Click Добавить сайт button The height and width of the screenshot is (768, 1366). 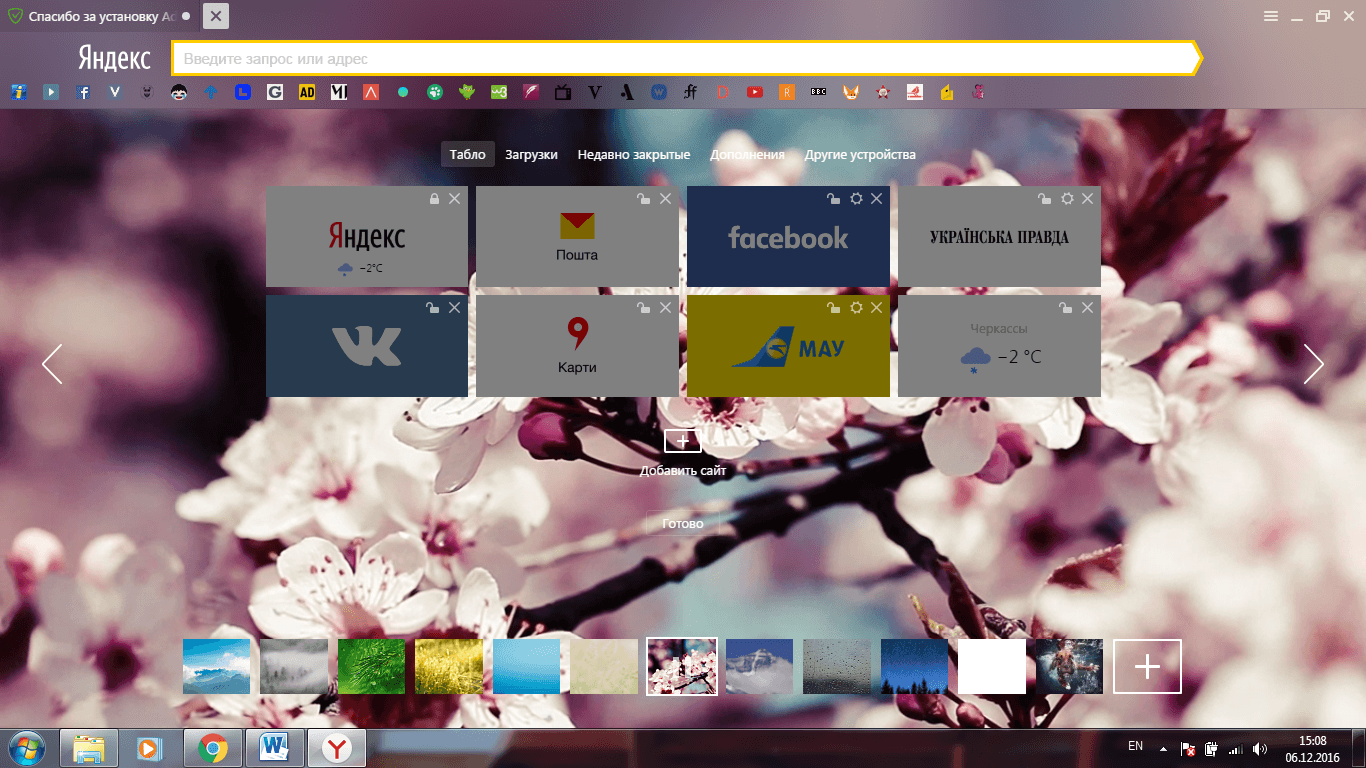click(683, 453)
